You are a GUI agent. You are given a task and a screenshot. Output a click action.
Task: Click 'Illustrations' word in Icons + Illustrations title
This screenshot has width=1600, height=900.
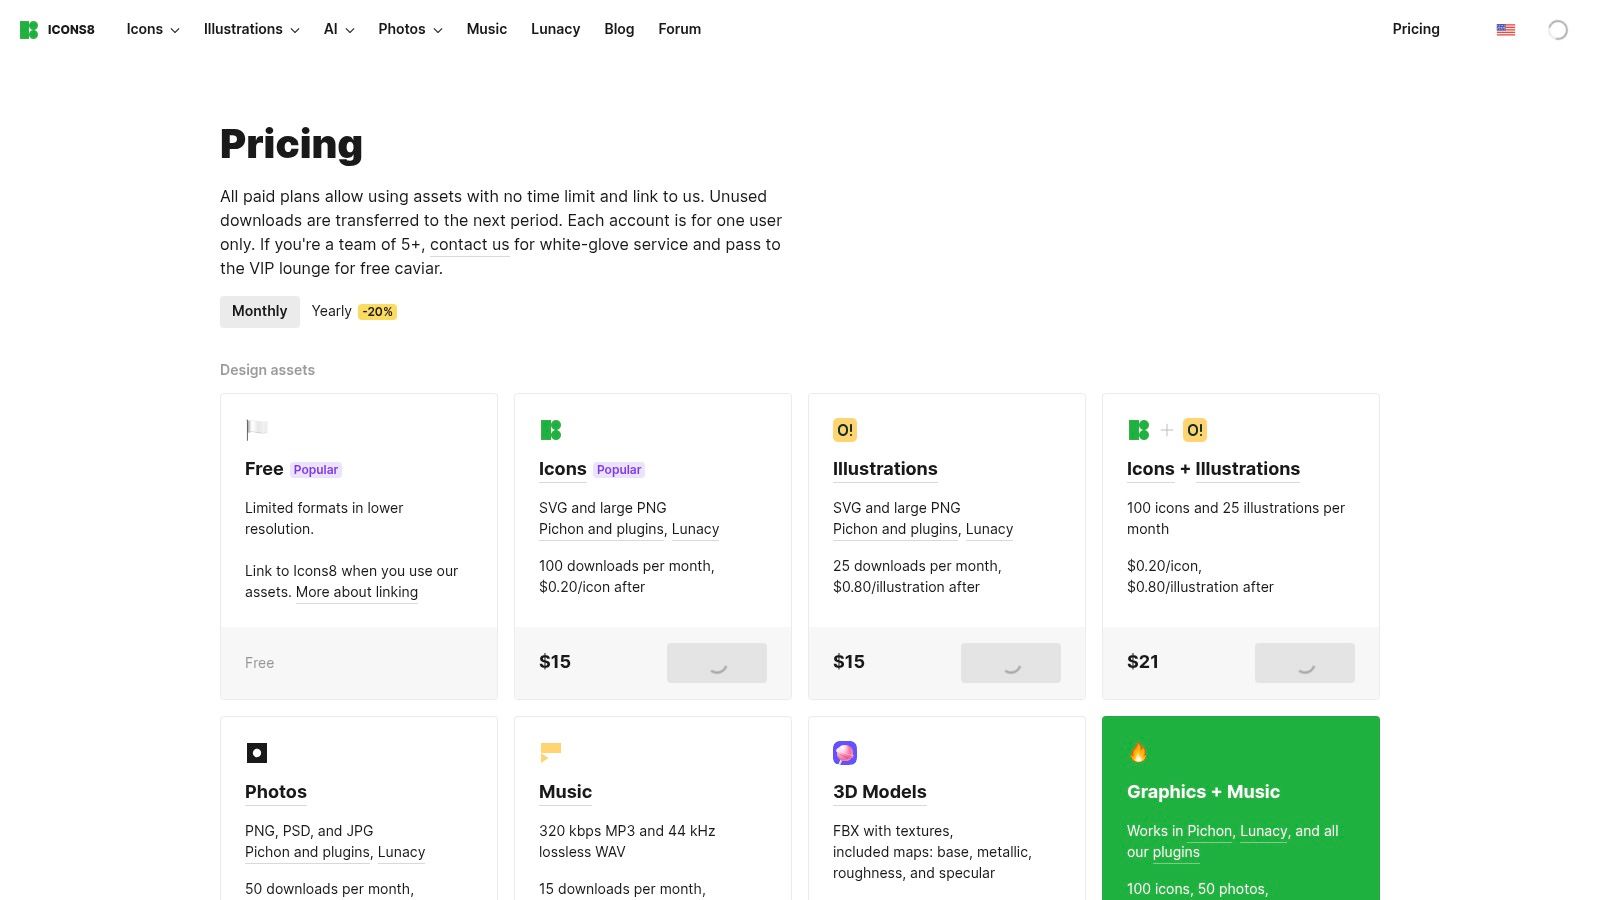(x=1248, y=469)
